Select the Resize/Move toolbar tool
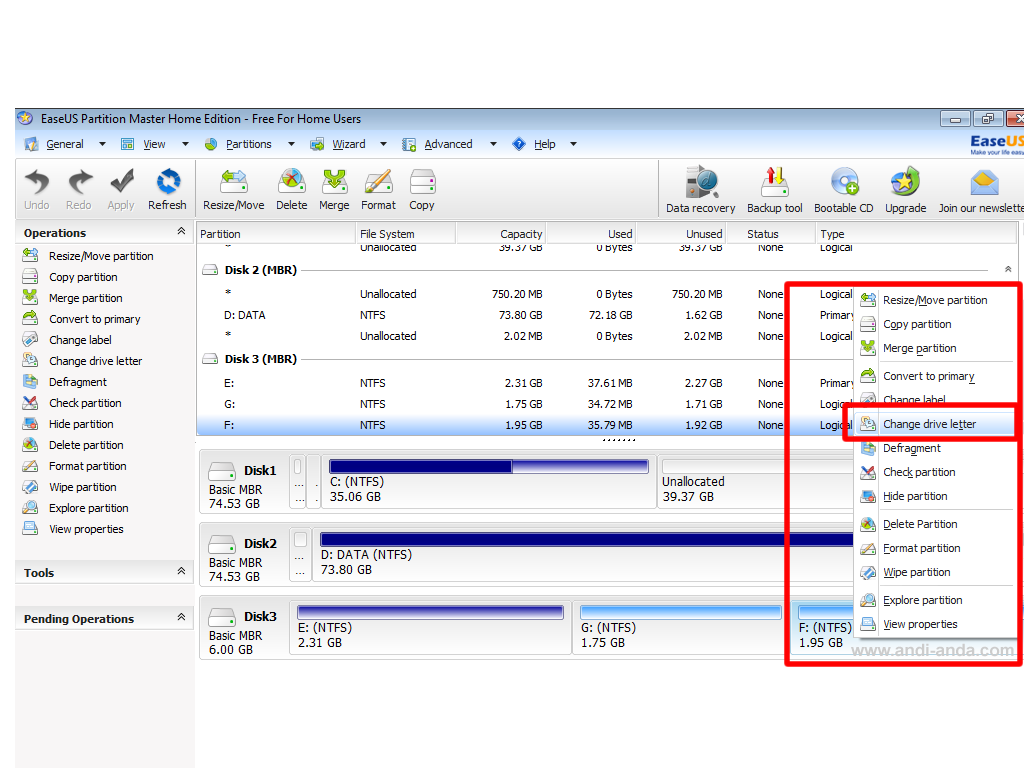 (x=234, y=188)
